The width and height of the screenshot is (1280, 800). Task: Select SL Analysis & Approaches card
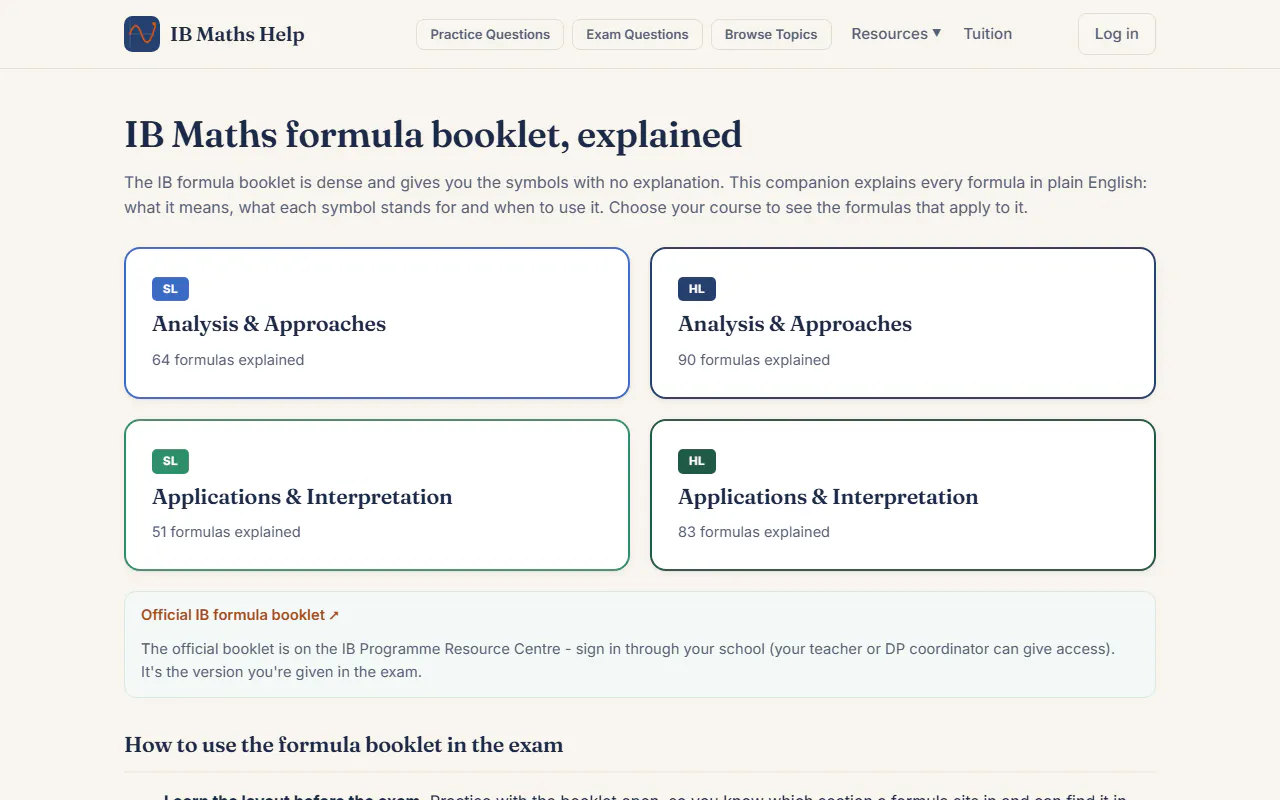coord(377,323)
